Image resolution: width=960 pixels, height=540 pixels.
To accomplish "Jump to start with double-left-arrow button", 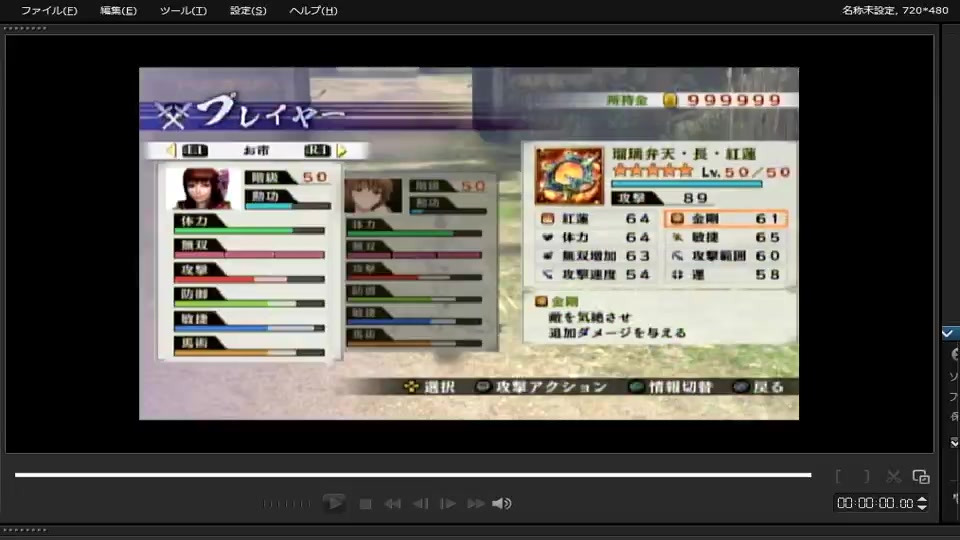I will coord(392,504).
